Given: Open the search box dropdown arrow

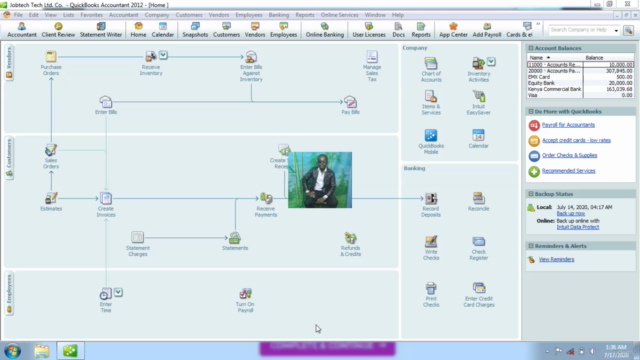Looking at the screenshot, I should point(616,30).
